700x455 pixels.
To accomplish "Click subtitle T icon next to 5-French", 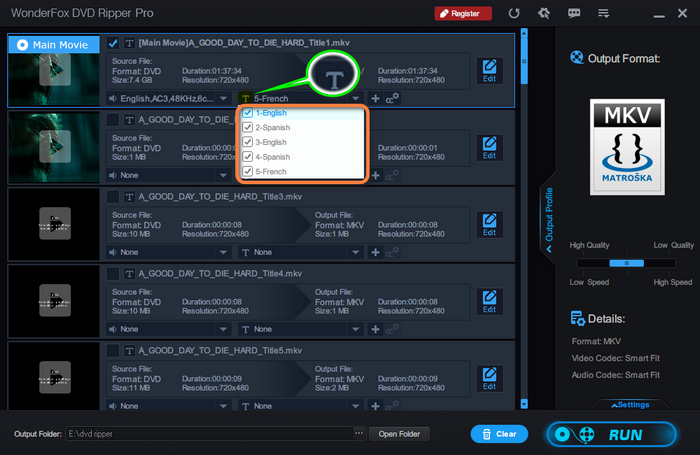I will pyautogui.click(x=245, y=98).
